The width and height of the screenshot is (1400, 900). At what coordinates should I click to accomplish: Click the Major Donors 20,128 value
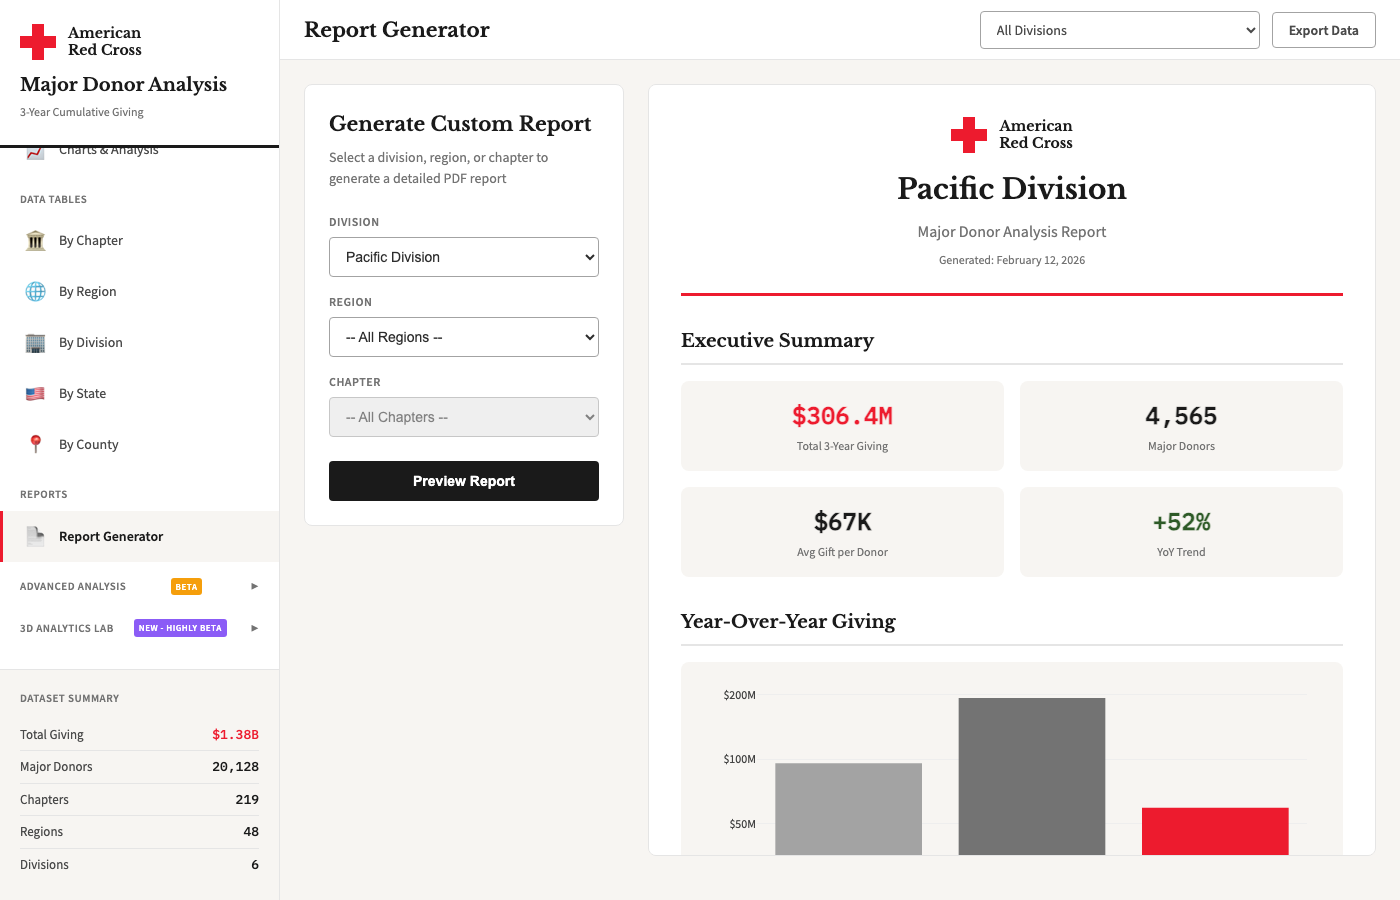tap(235, 767)
